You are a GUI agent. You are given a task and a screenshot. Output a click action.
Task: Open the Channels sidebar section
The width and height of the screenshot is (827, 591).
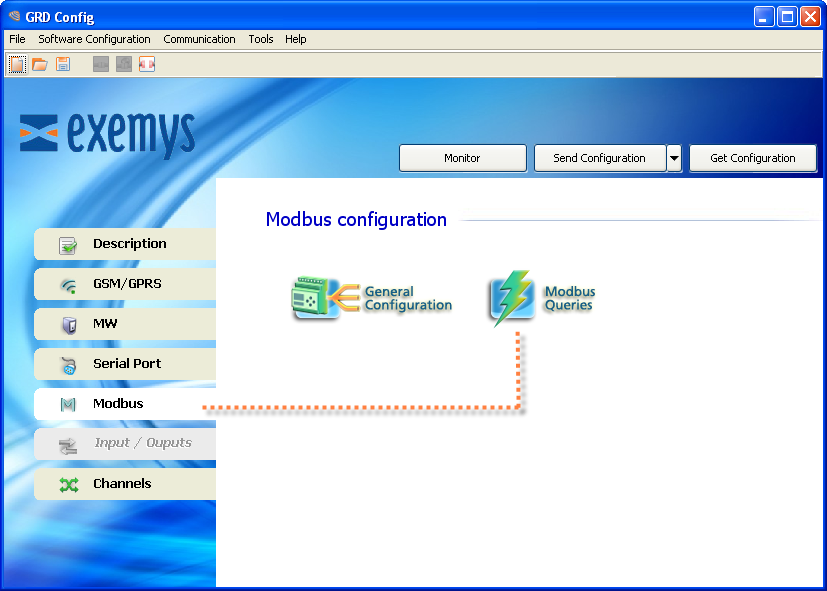point(125,484)
